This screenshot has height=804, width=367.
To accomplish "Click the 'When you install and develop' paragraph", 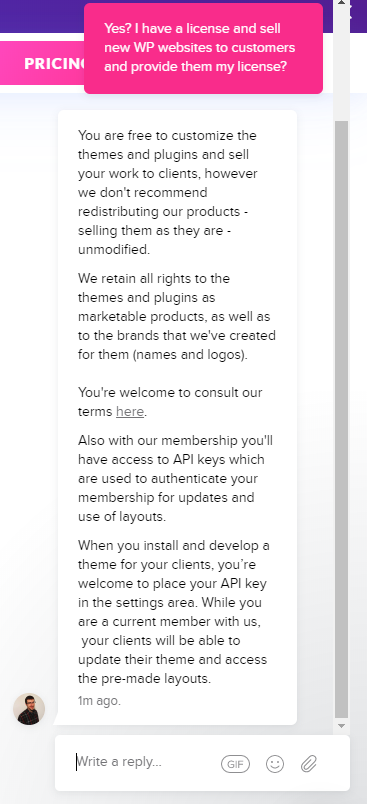I will (173, 612).
